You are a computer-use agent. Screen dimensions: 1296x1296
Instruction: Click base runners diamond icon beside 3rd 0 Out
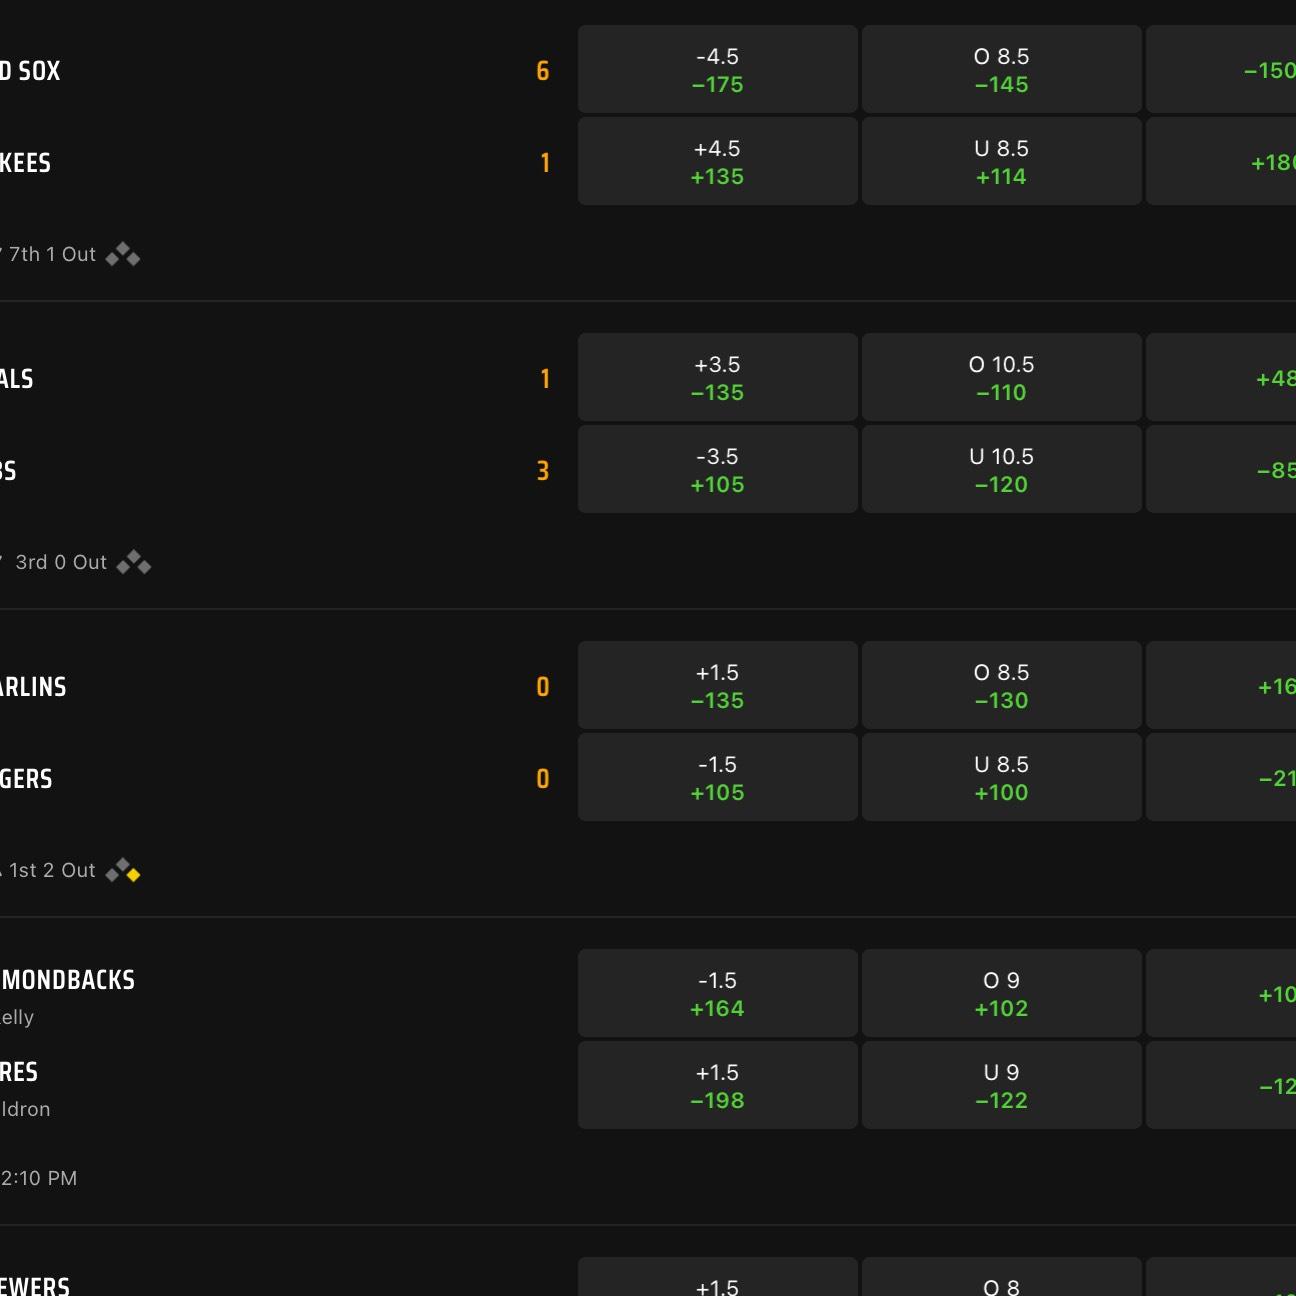[x=134, y=563]
